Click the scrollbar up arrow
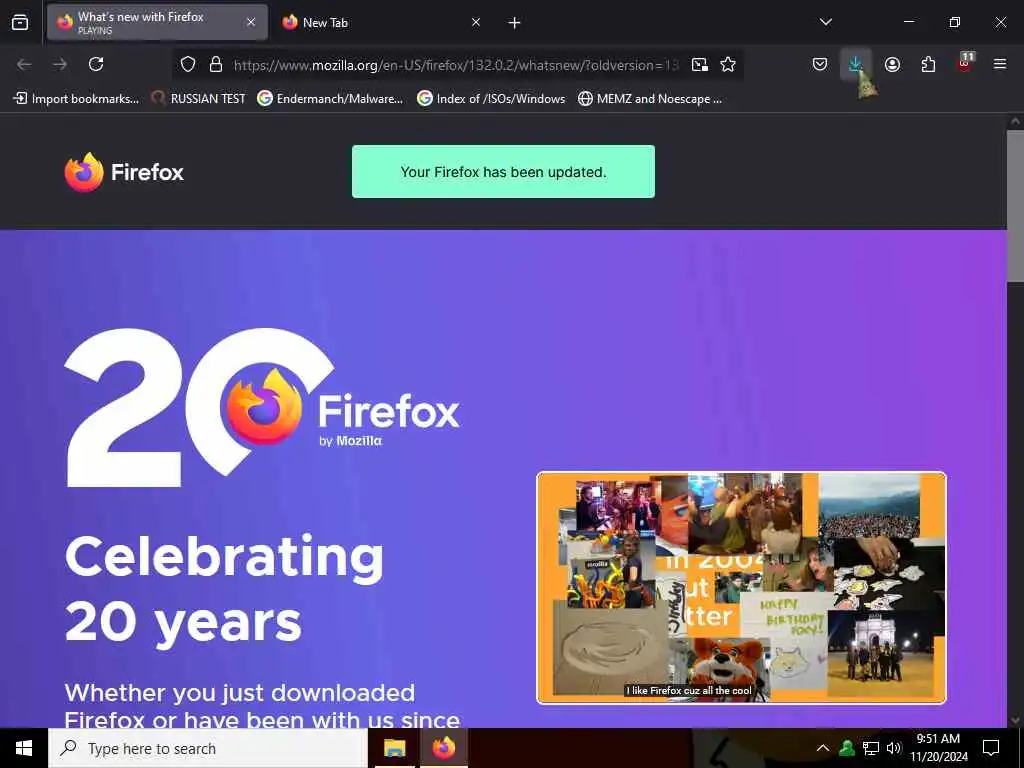The width and height of the screenshot is (1024, 768). point(1016,121)
